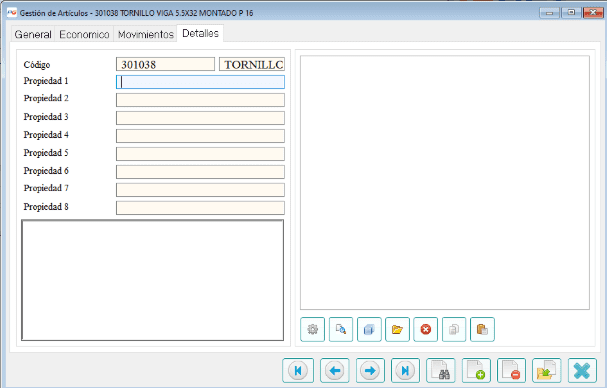607x389 pixels.
Task: Click the Propiedad 4 input field
Action: click(x=200, y=136)
